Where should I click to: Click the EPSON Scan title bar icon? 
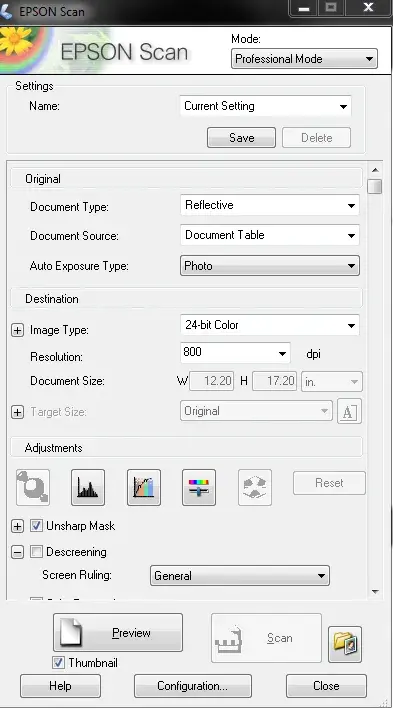[x=6, y=11]
